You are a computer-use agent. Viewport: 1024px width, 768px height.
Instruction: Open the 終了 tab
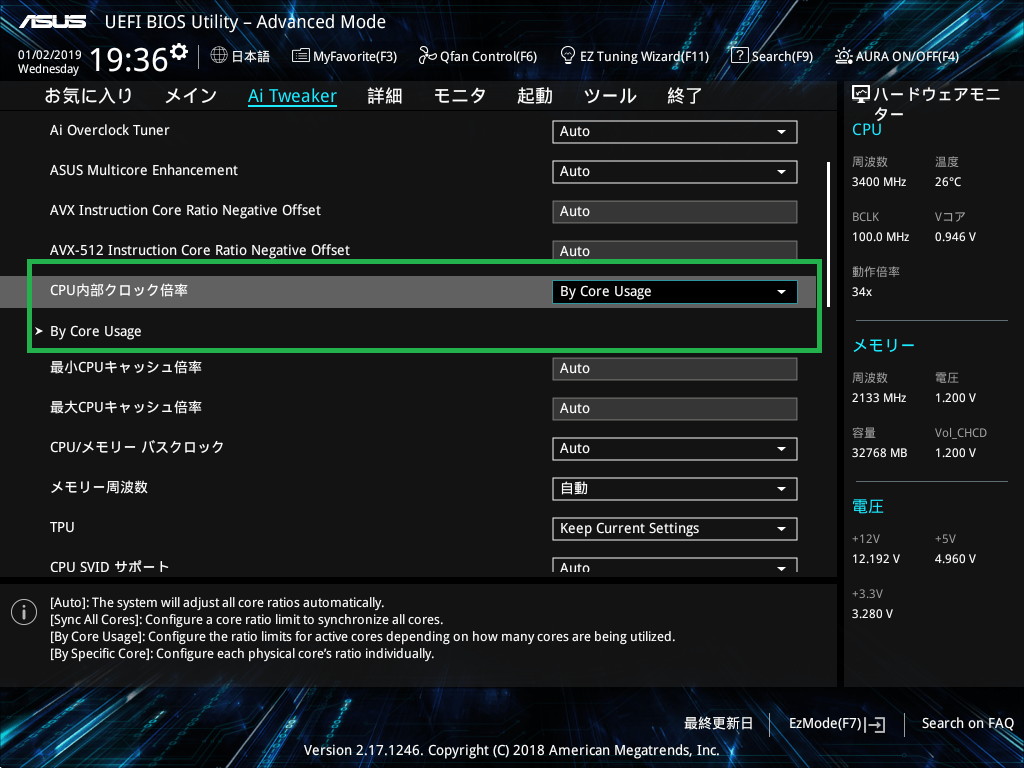pos(684,96)
